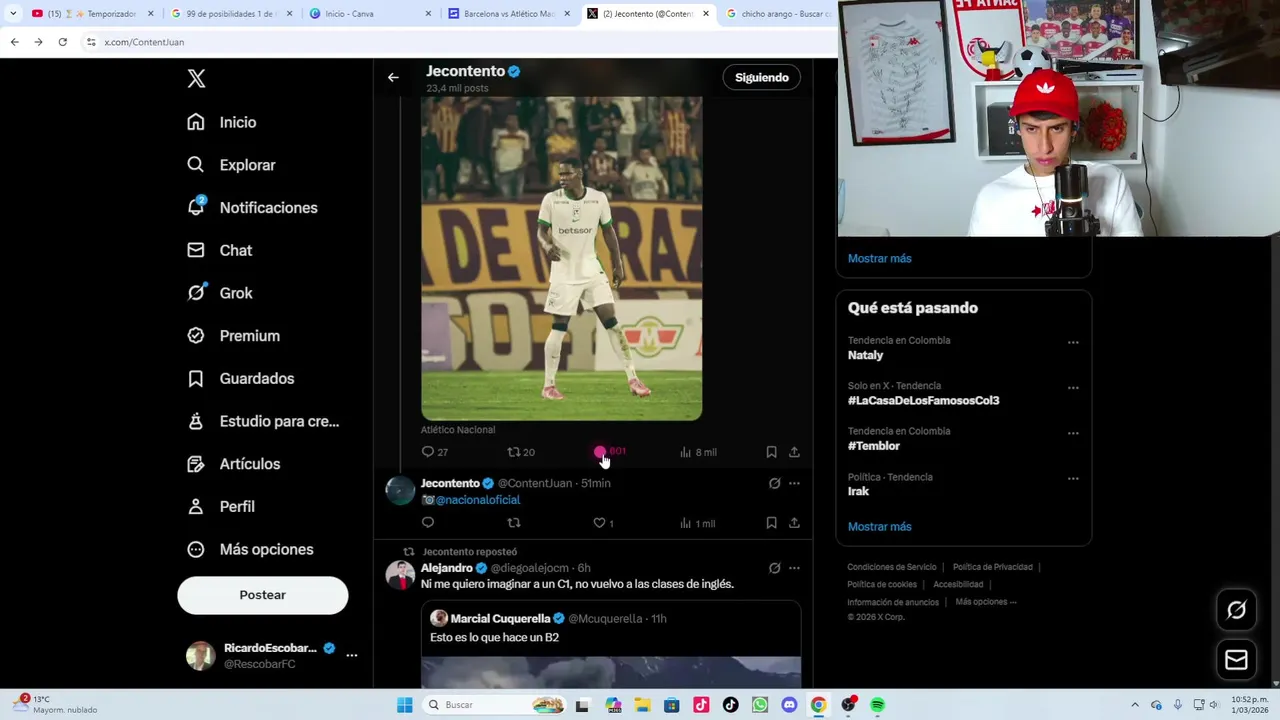
Task: Repost the @nacionaloficial post
Action: [x=514, y=523]
